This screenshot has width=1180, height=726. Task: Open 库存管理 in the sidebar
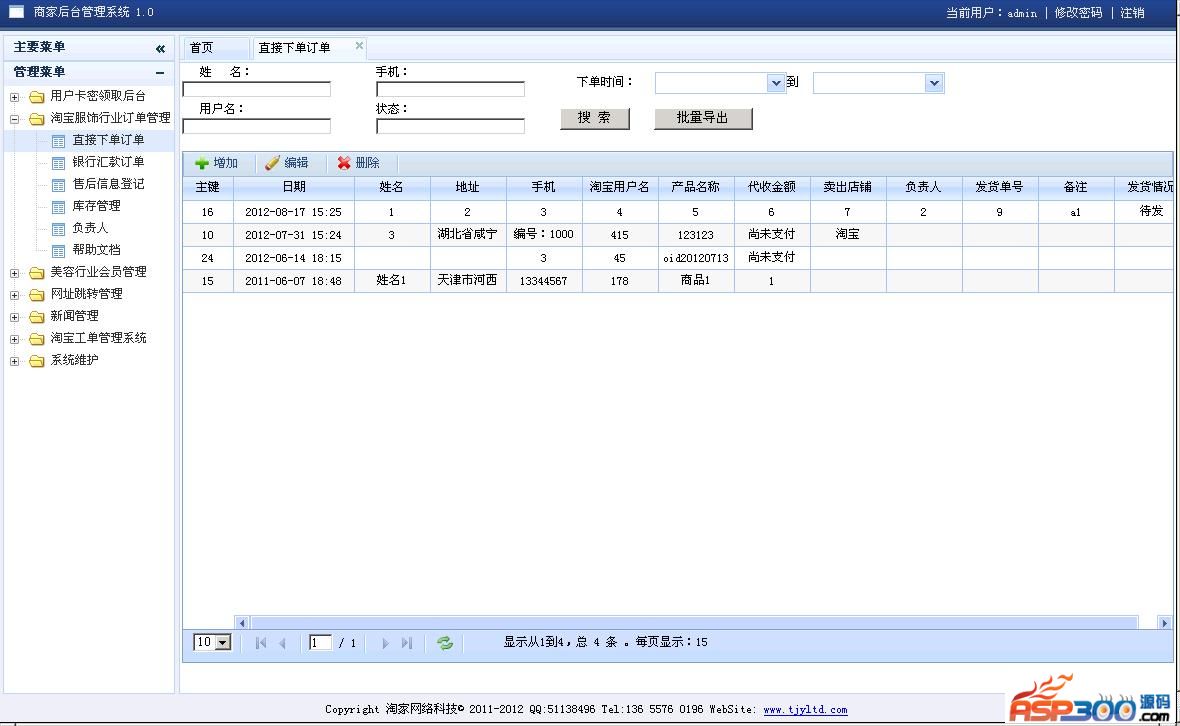click(x=96, y=205)
